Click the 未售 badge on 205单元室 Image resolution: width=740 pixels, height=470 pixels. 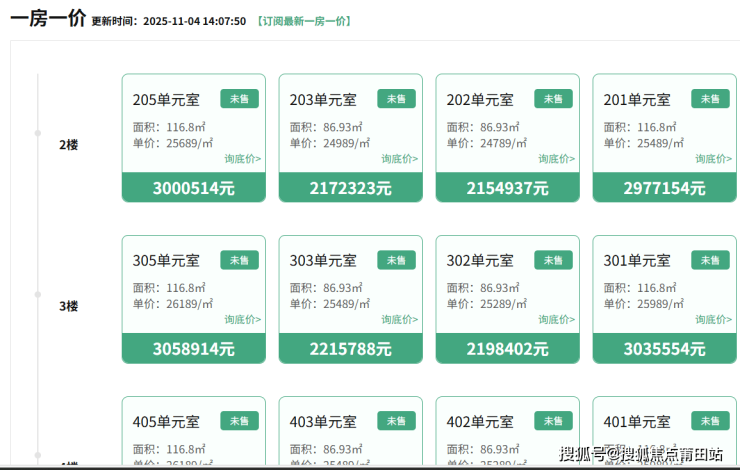tap(239, 99)
